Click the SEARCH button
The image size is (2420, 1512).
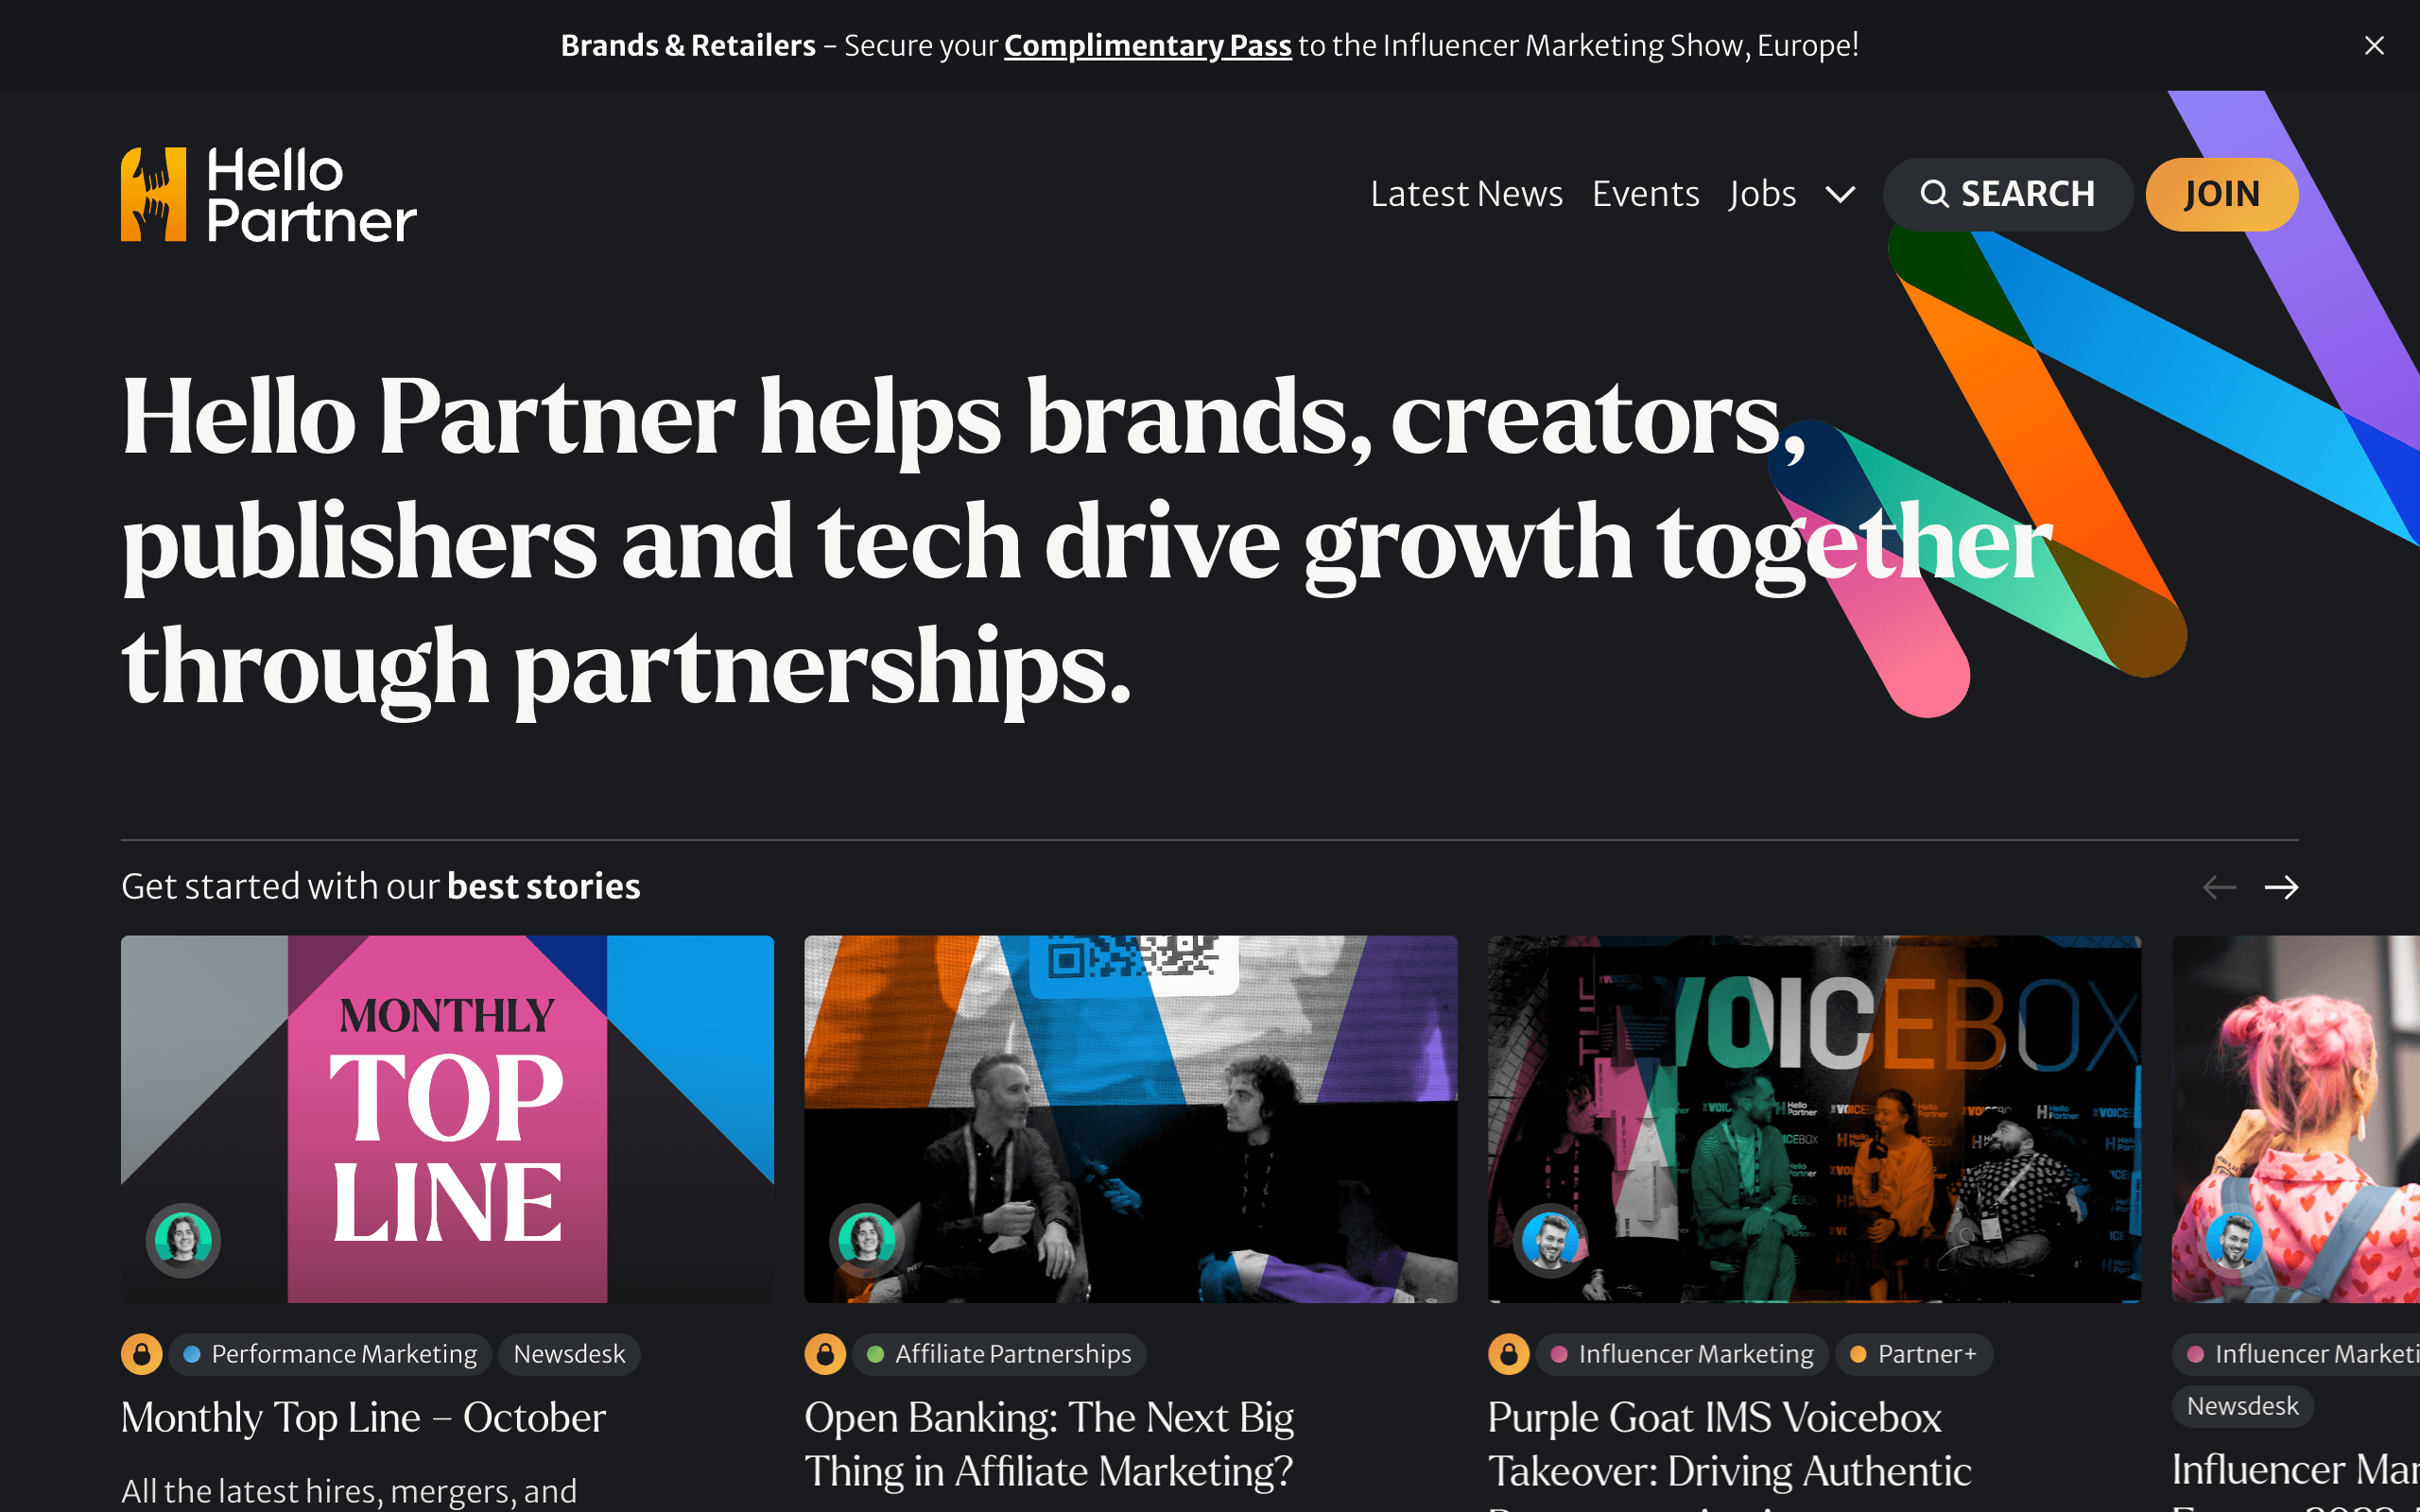pos(2007,194)
